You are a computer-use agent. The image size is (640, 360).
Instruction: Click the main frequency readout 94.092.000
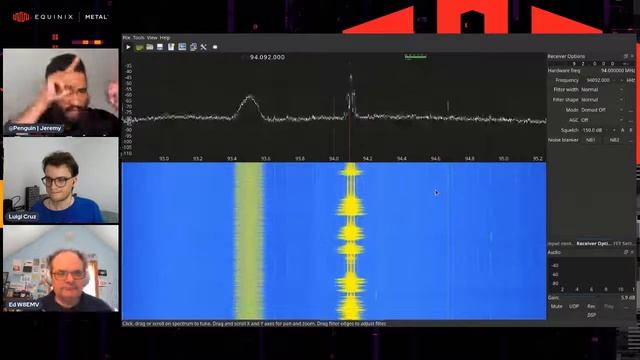[267, 57]
